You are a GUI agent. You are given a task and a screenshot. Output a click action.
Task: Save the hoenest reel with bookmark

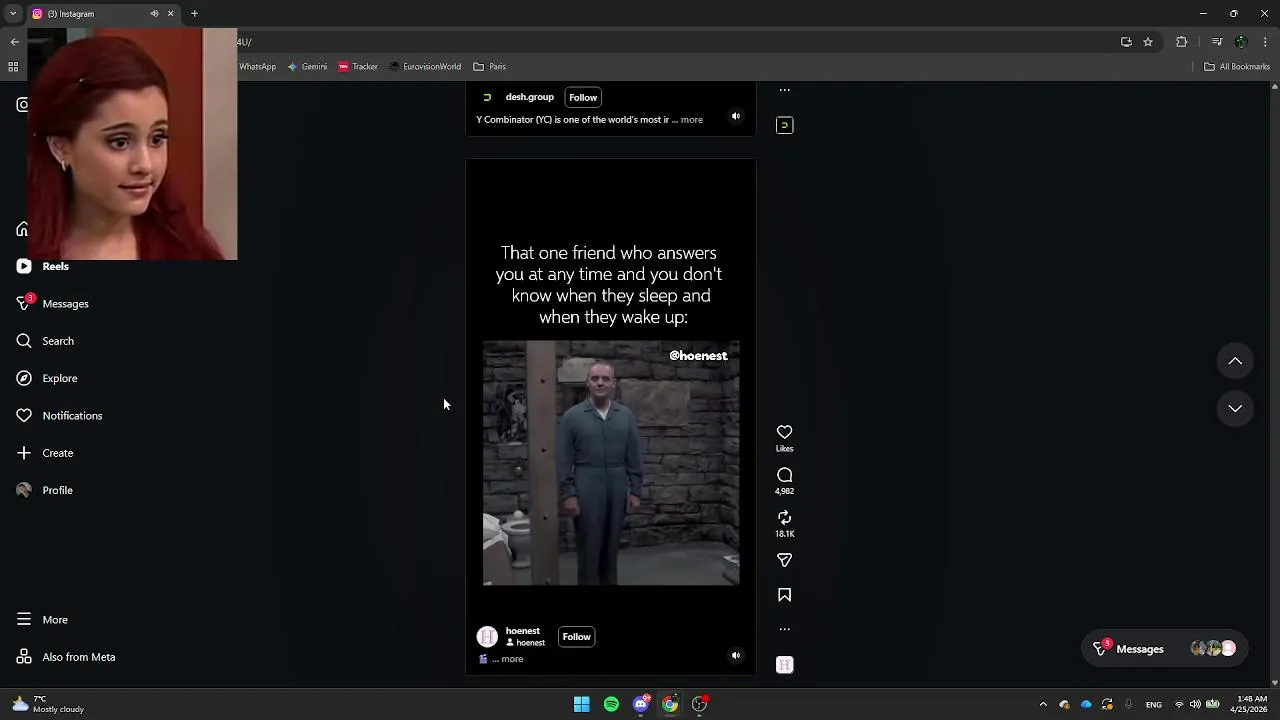point(784,595)
